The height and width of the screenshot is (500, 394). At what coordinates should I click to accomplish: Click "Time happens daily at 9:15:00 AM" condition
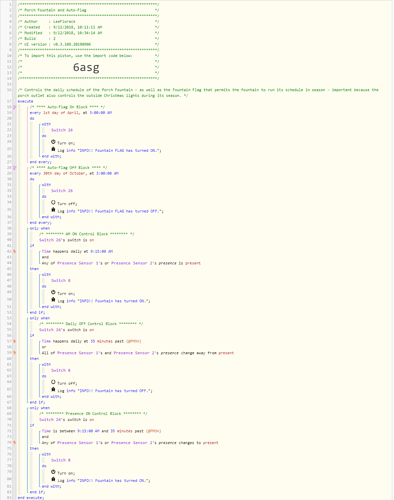(x=77, y=252)
